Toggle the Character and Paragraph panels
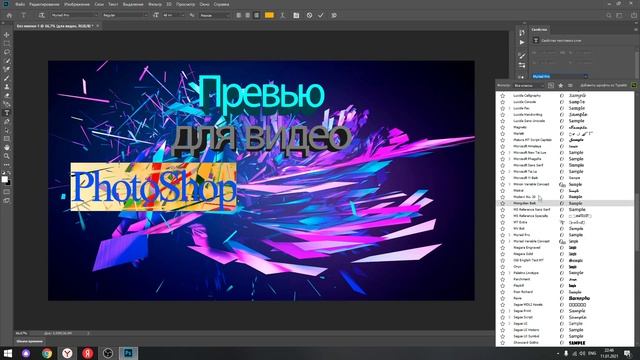This screenshot has width=640, height=360. (296, 15)
